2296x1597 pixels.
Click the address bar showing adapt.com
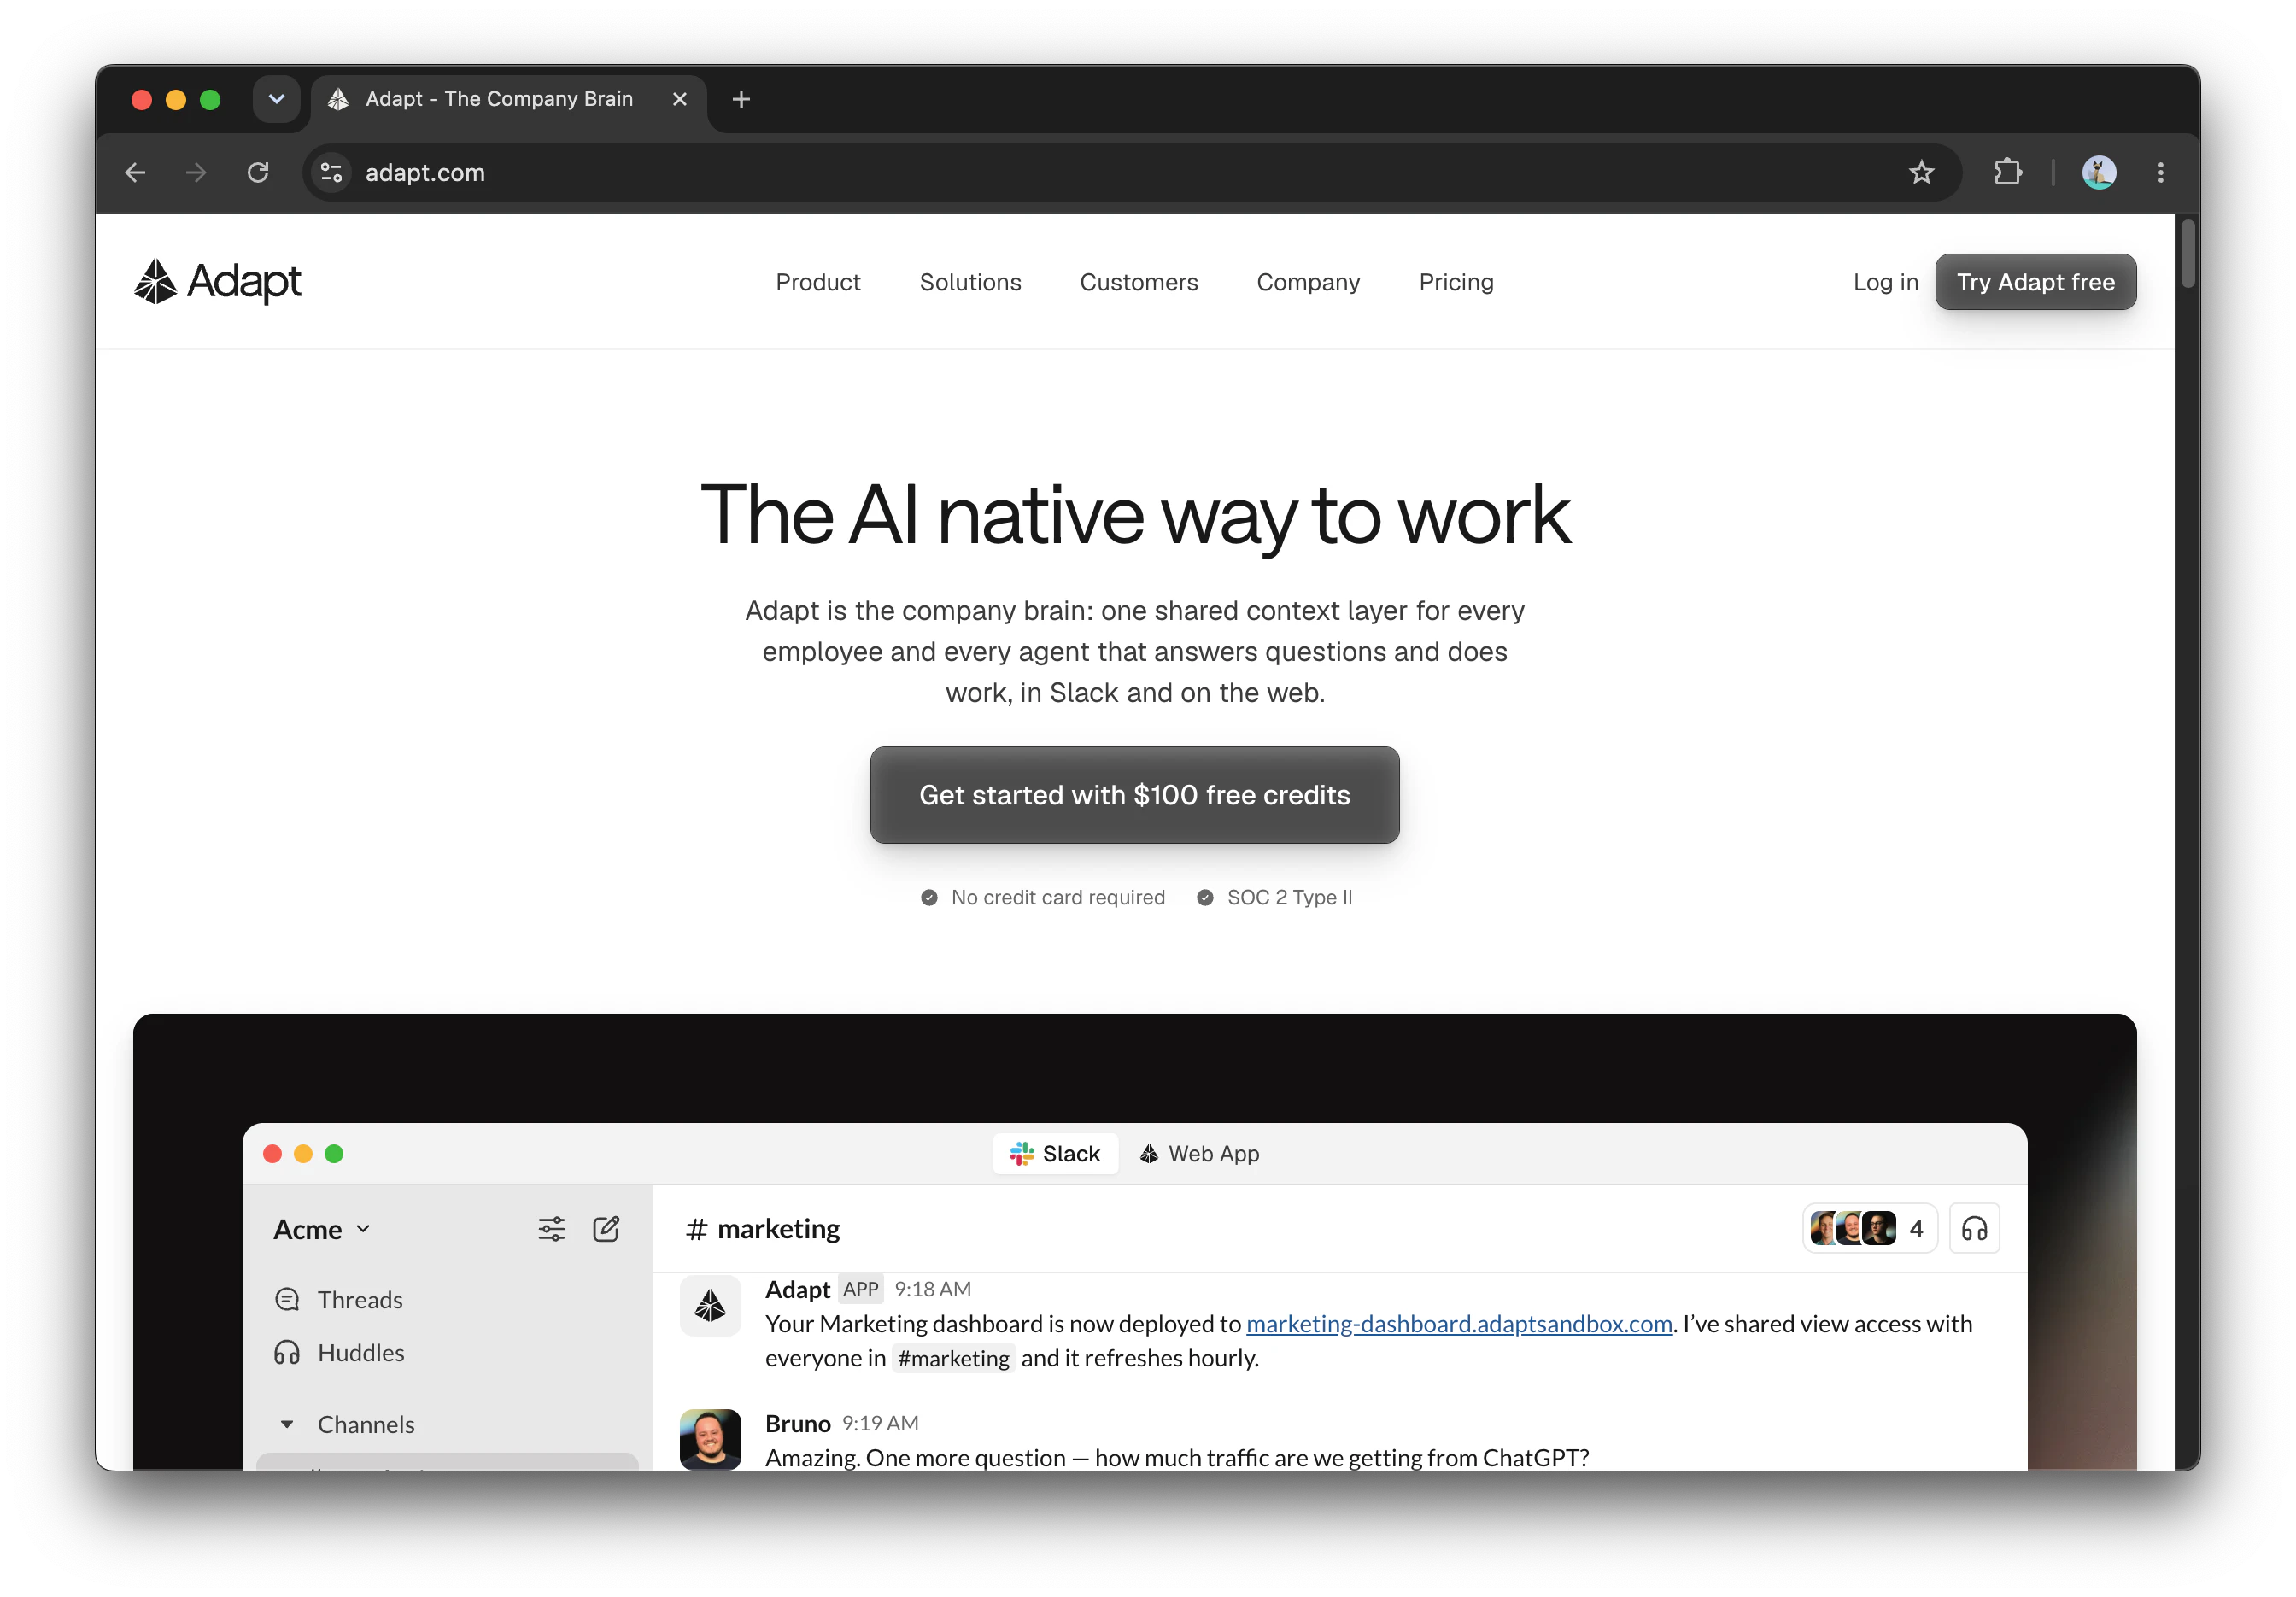coord(1130,173)
